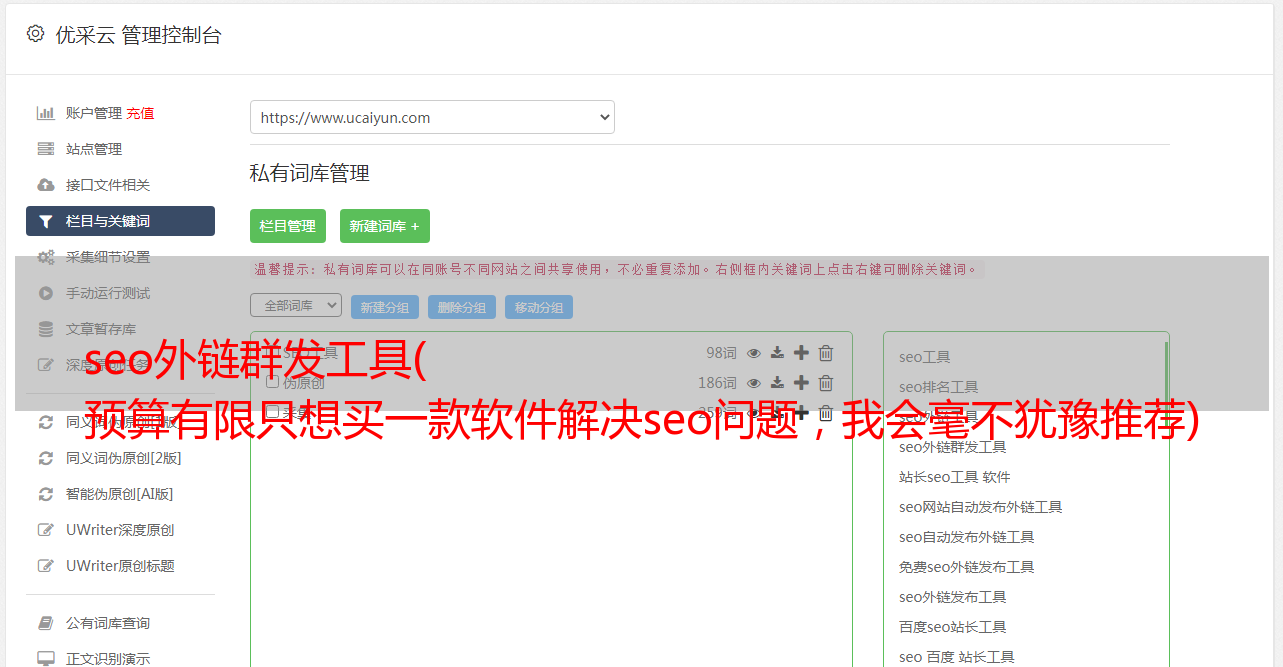
Task: Click the database icon for 文章暂存库
Action: point(46,329)
